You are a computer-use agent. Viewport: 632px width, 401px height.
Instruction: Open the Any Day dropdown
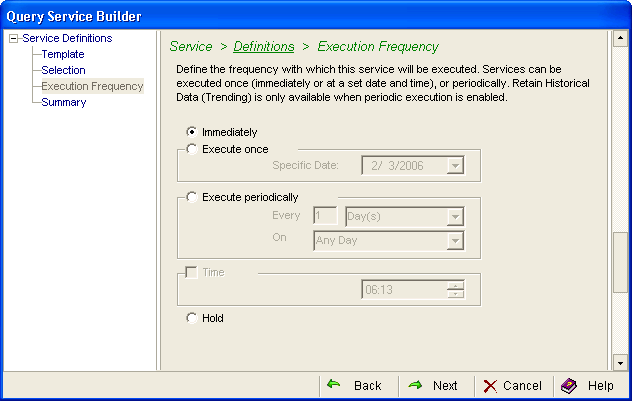[x=455, y=241]
